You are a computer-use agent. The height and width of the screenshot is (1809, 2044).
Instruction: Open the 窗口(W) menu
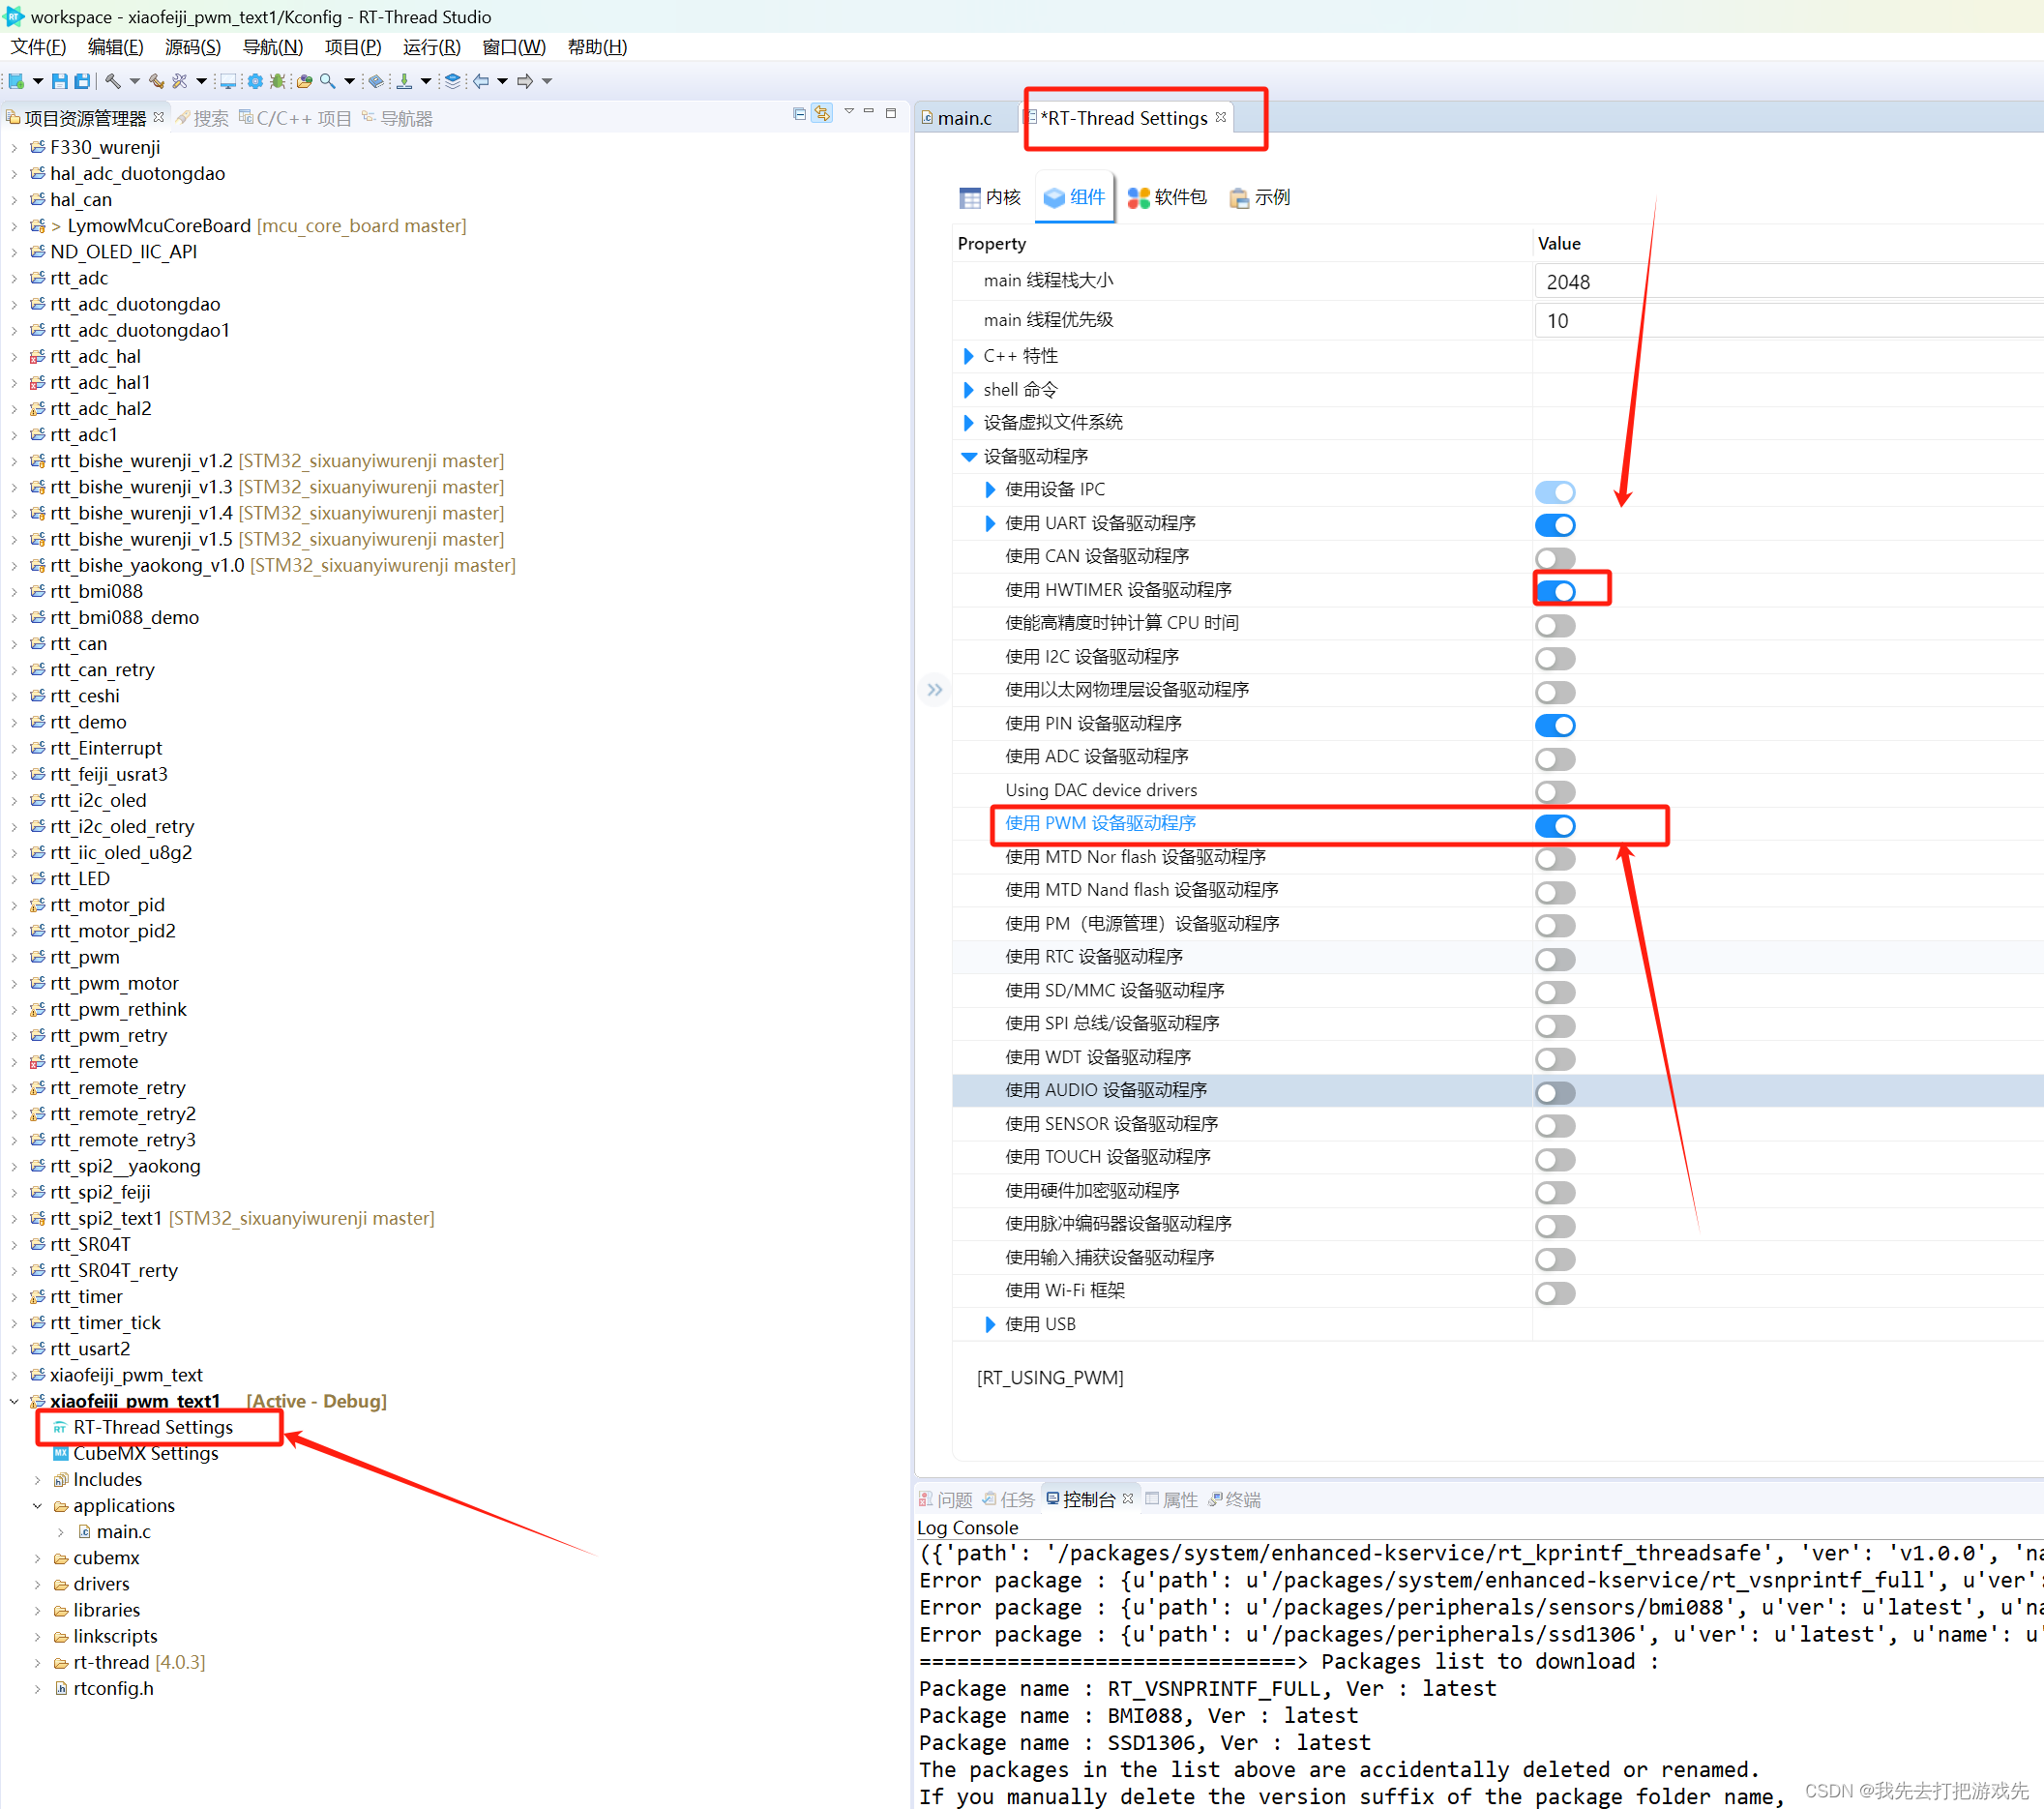point(512,46)
